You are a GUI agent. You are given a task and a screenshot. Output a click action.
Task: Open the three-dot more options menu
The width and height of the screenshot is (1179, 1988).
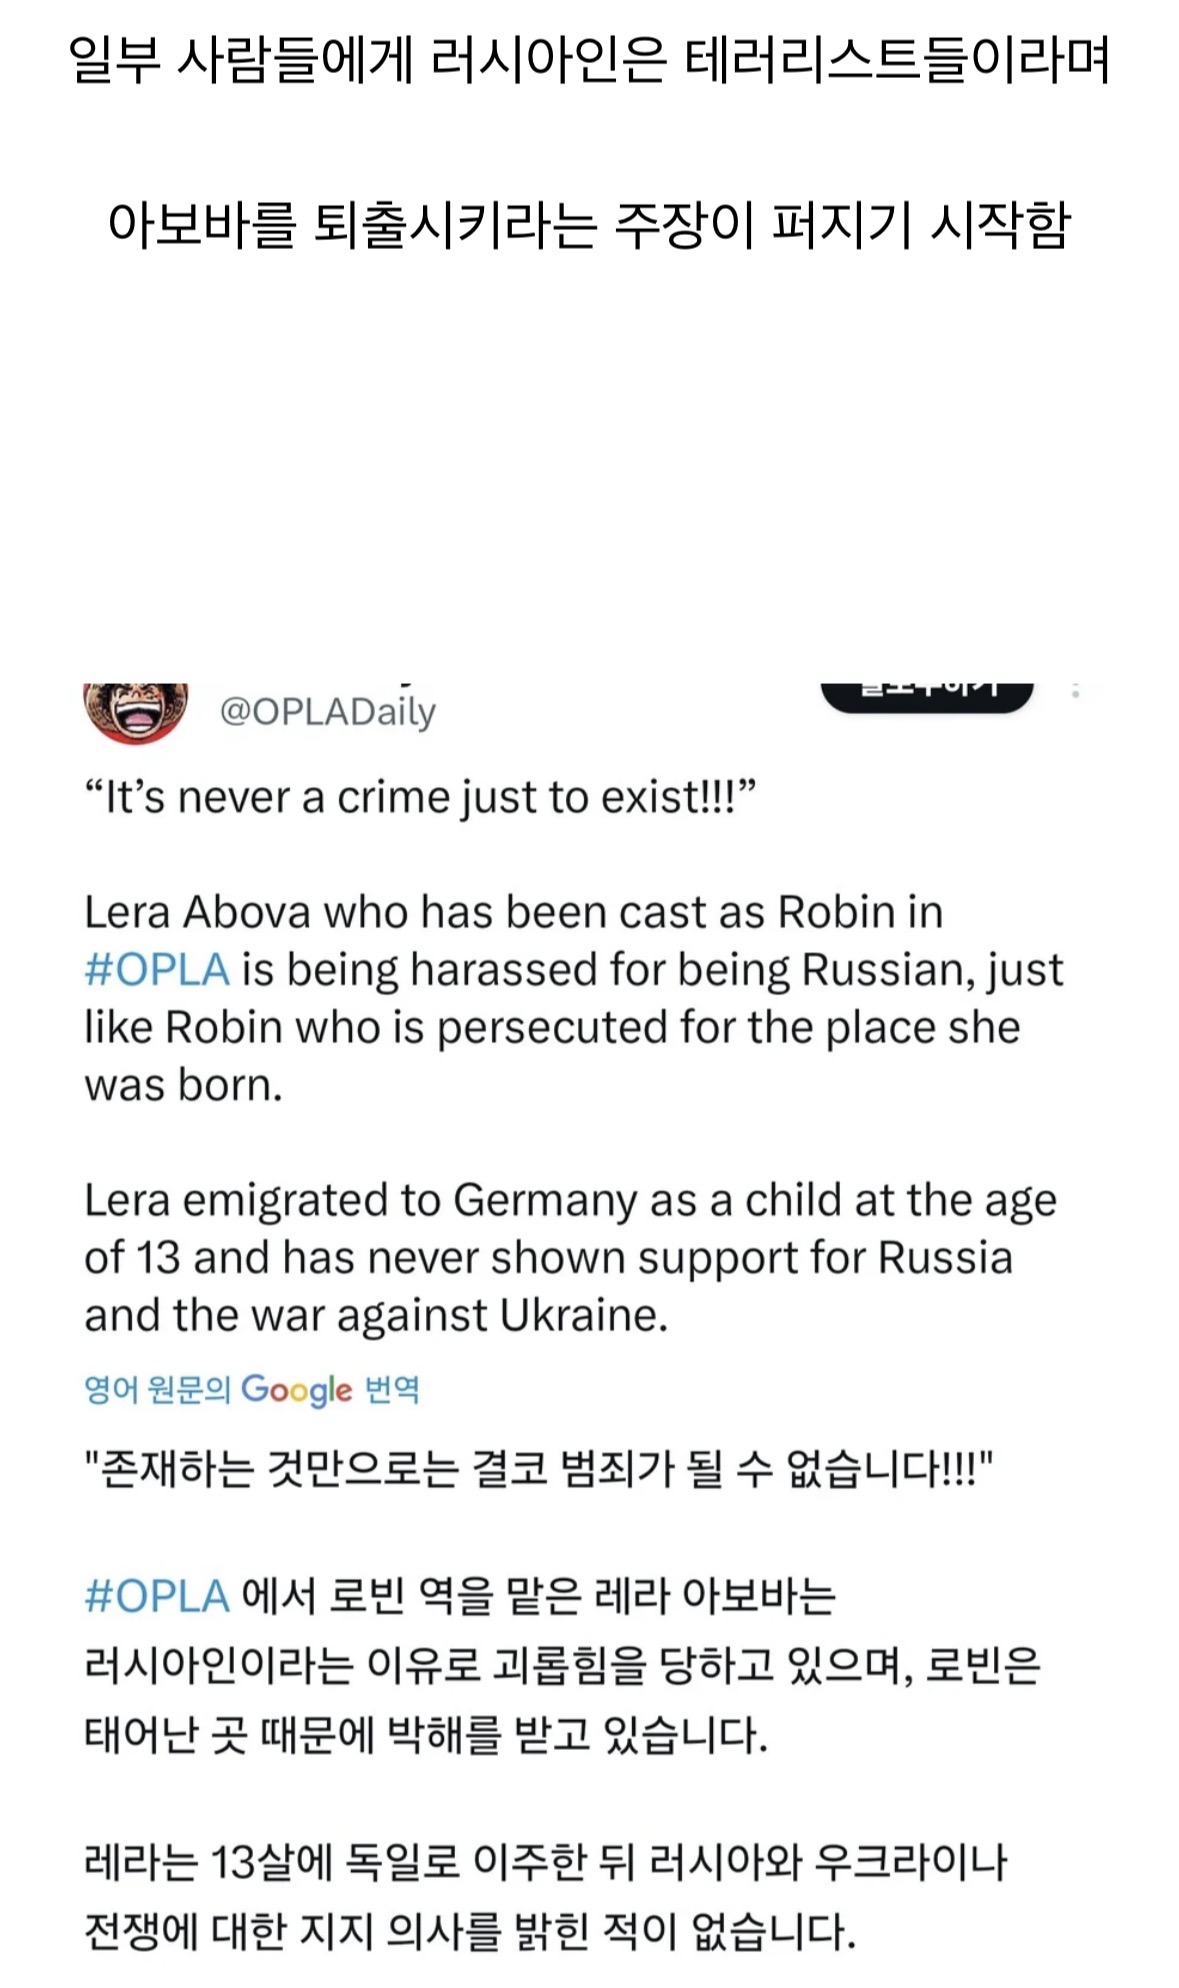coord(1075,690)
